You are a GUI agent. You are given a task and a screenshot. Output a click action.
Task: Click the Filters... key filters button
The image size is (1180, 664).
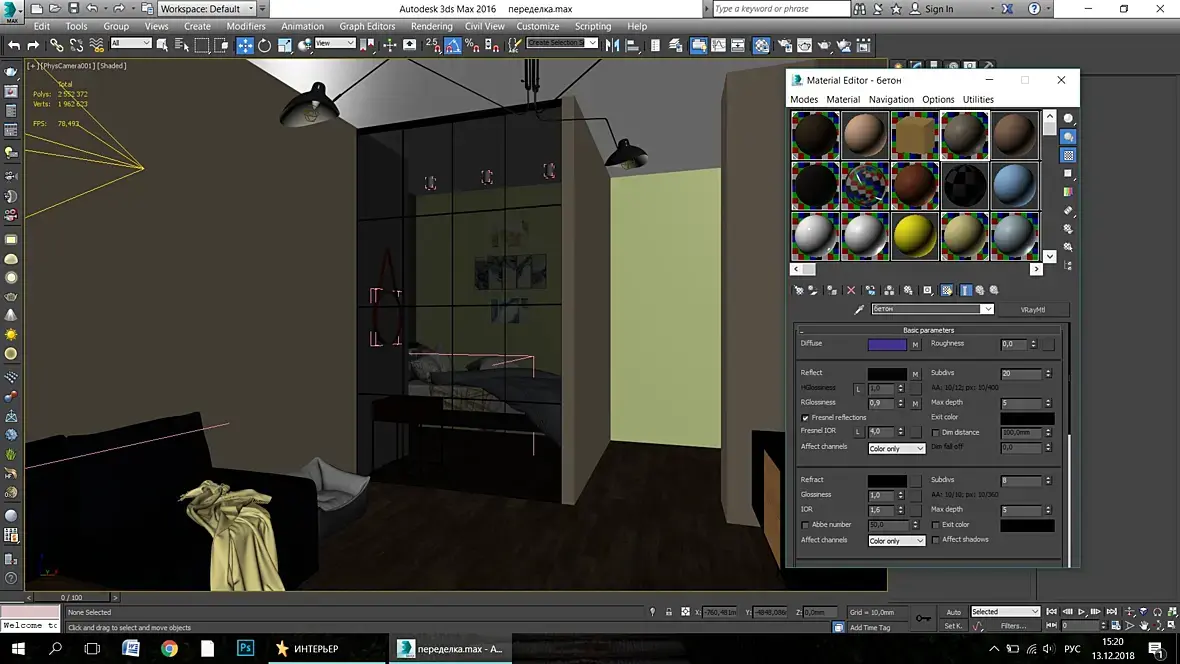coord(1014,626)
